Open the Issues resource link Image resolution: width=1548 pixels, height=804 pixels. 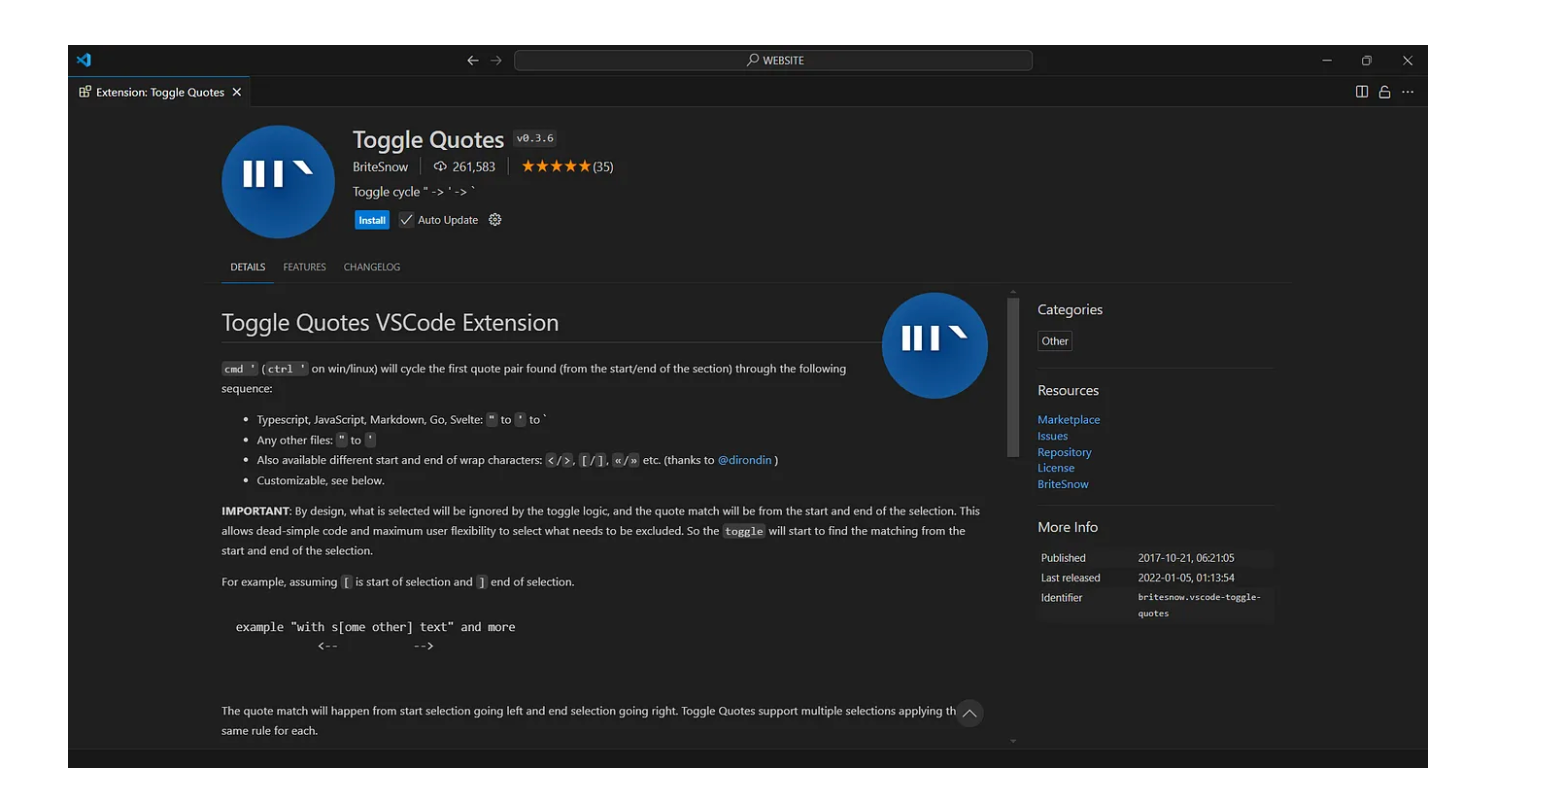pos(1053,436)
